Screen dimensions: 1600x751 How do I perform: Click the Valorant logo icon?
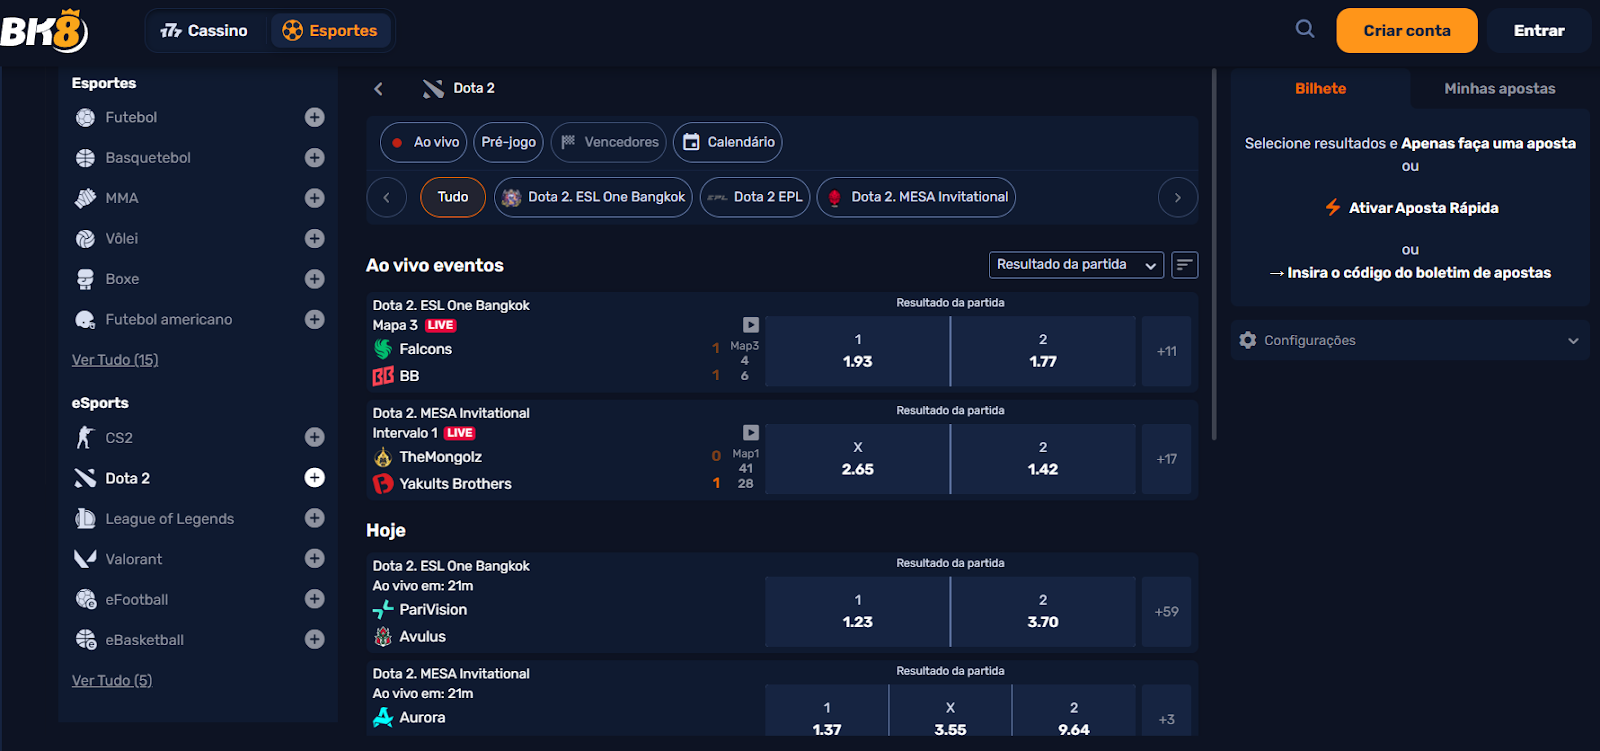tap(85, 559)
